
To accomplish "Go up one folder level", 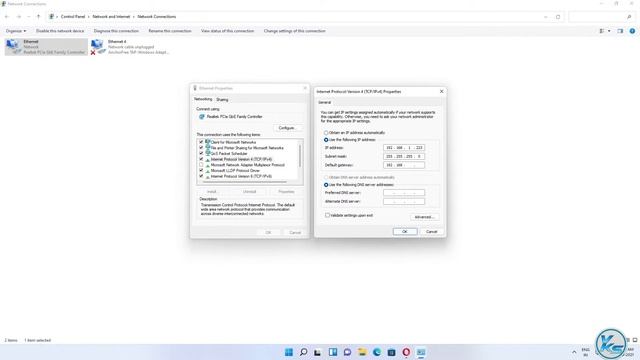I will pos(38,17).
